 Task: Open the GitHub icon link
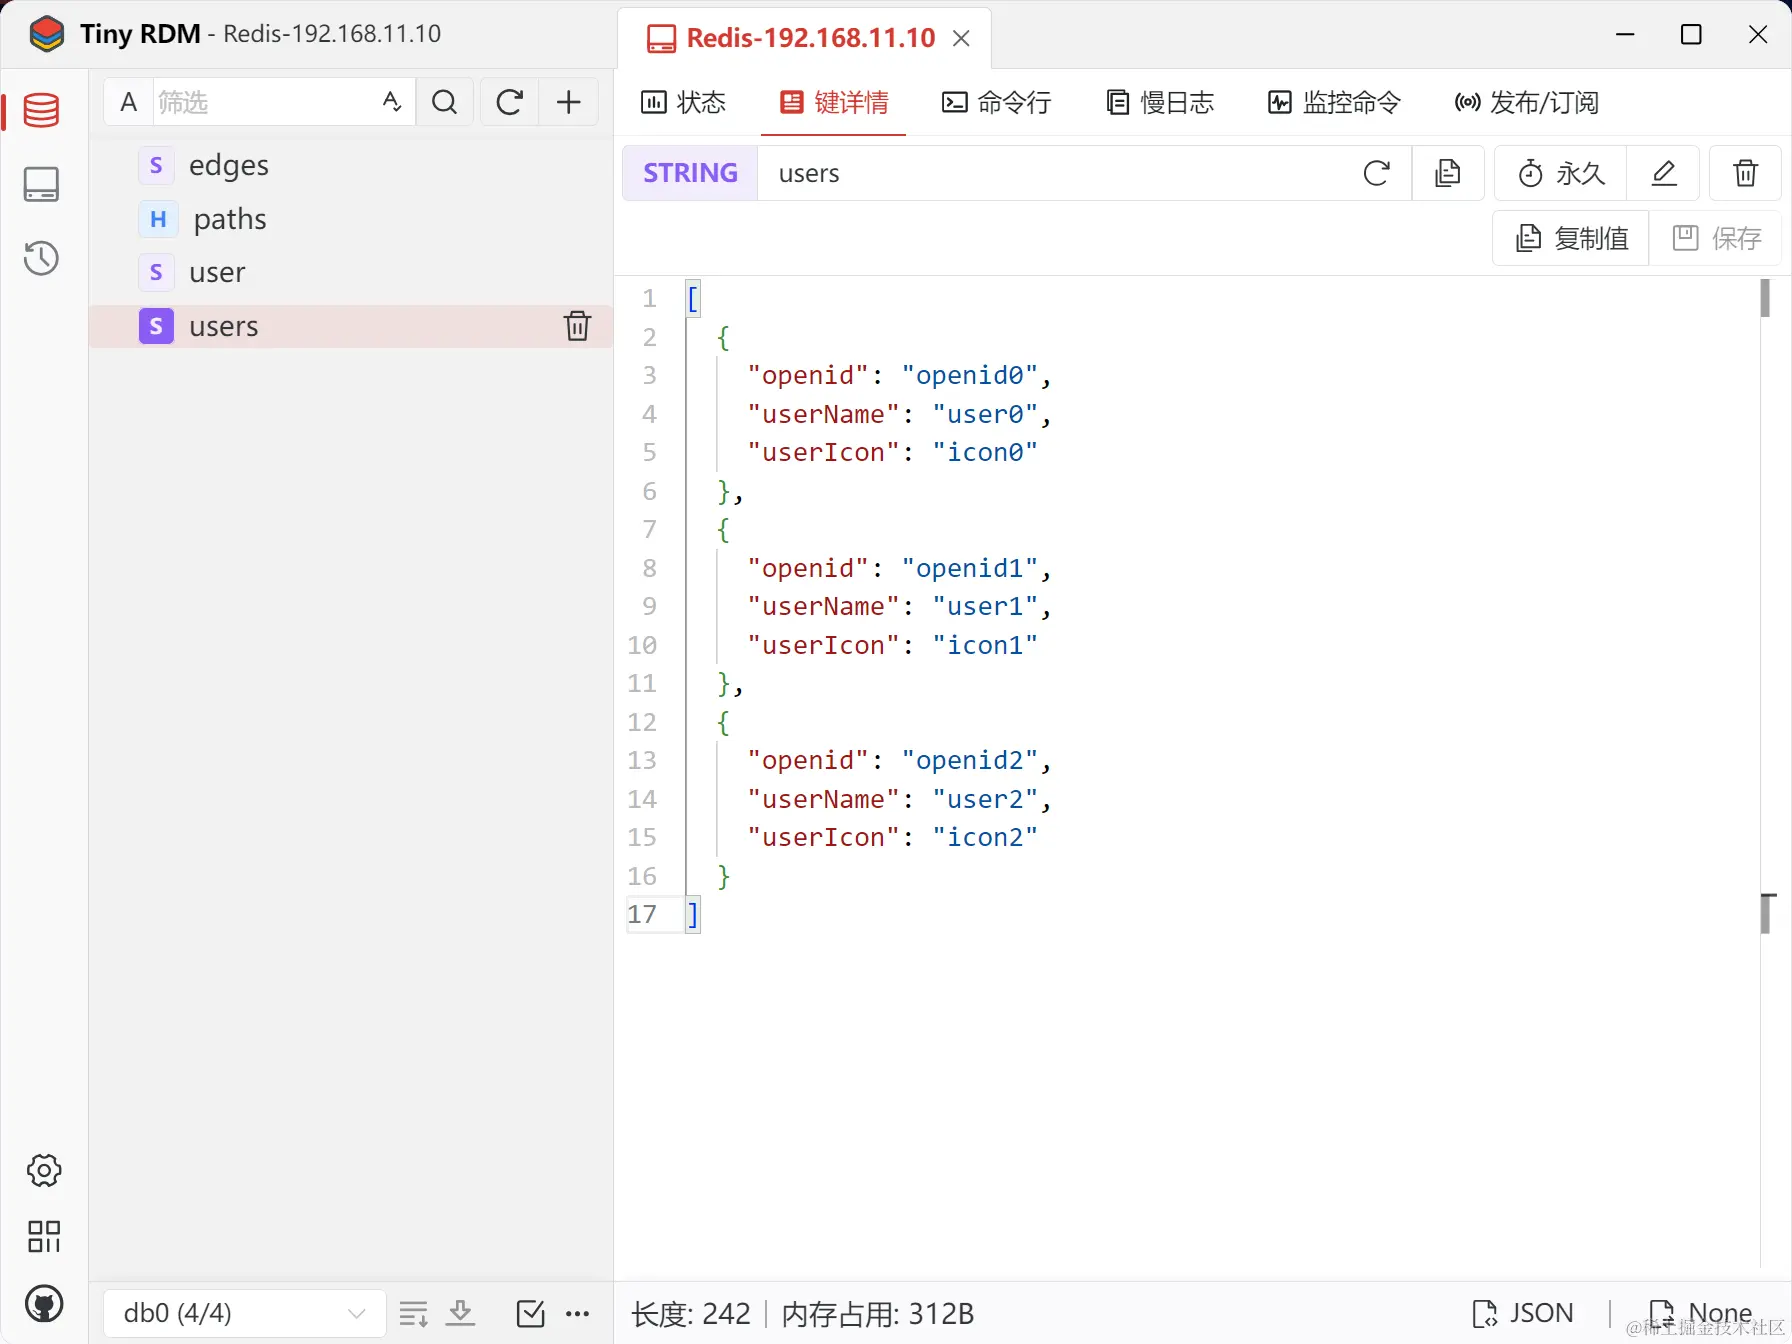click(44, 1304)
